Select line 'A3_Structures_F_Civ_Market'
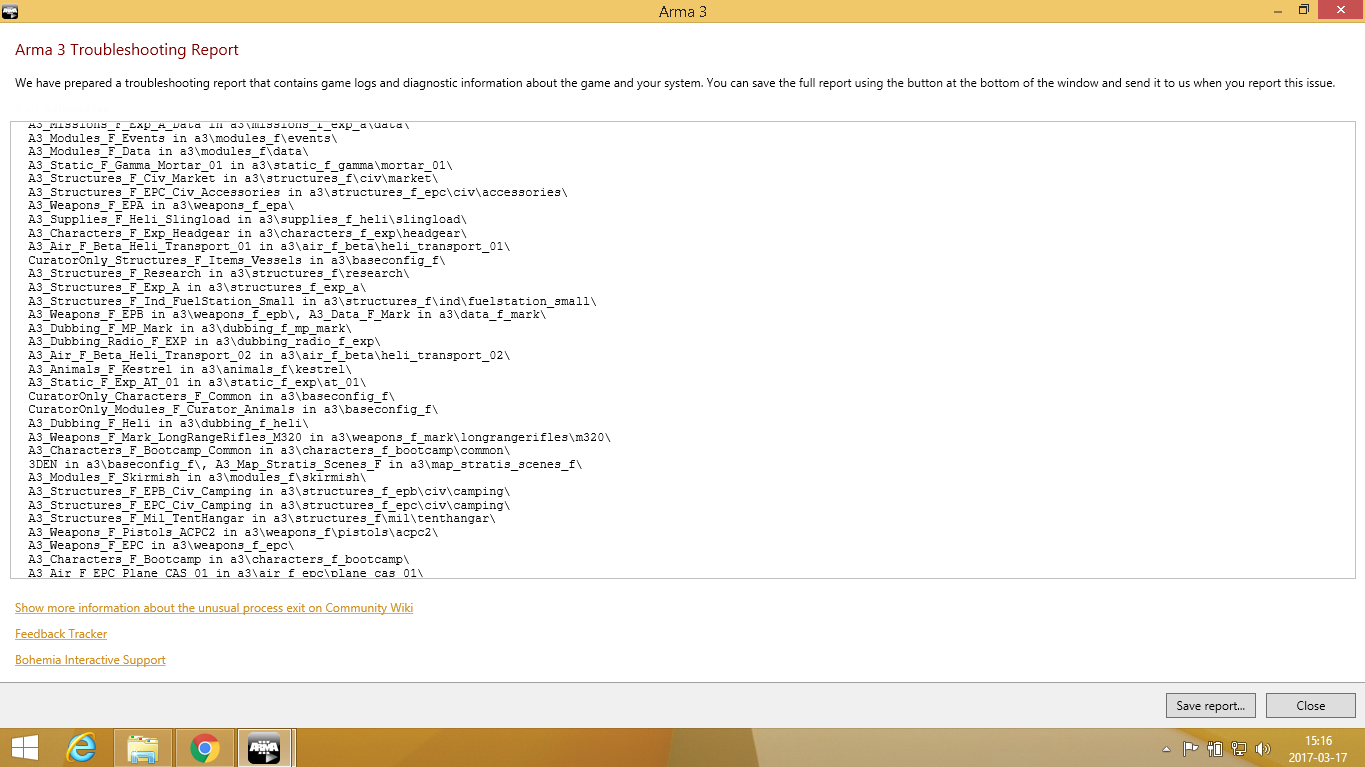This screenshot has width=1365, height=767. click(x=233, y=179)
